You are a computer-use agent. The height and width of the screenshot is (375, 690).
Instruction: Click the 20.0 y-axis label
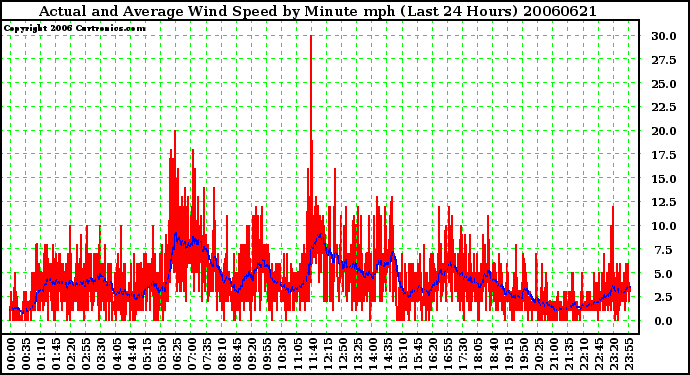coord(664,131)
